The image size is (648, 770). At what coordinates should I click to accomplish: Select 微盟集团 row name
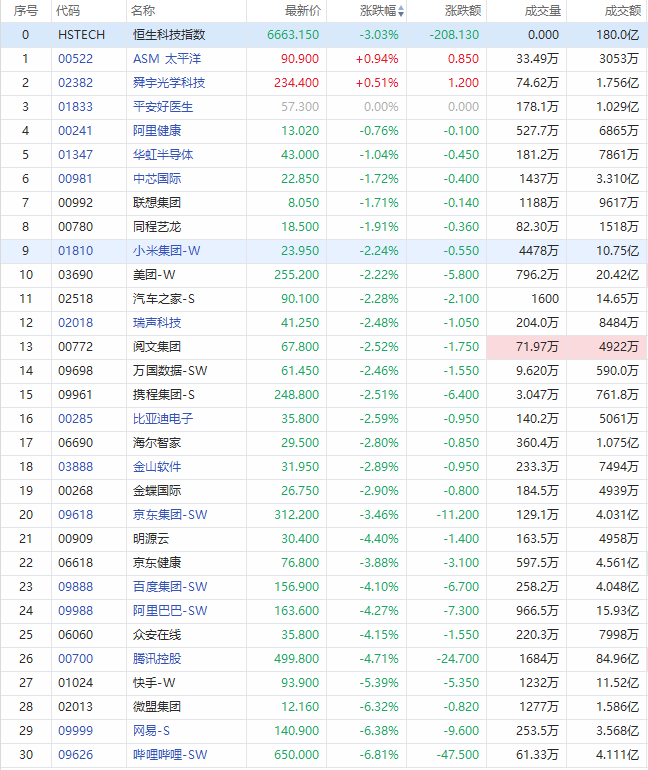pos(157,707)
